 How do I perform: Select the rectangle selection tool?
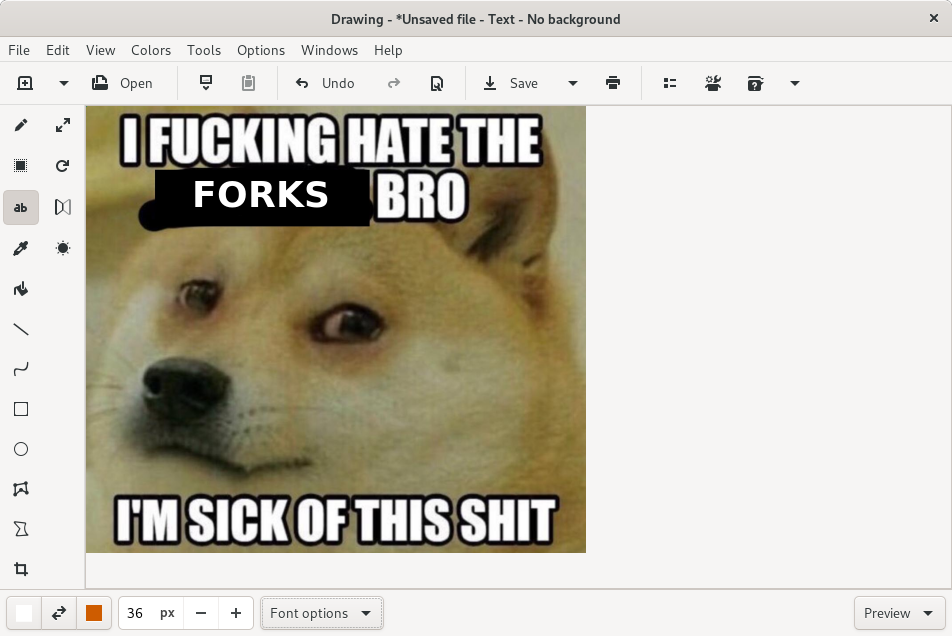click(x=21, y=166)
